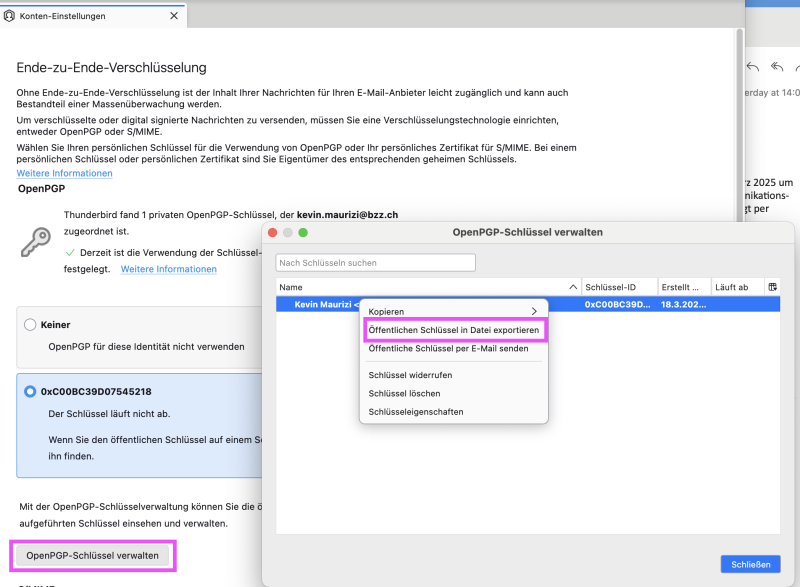This screenshot has width=800, height=587.
Task: Select Öffentliche Schlüssel per E-Mail senden
Action: tap(446, 348)
